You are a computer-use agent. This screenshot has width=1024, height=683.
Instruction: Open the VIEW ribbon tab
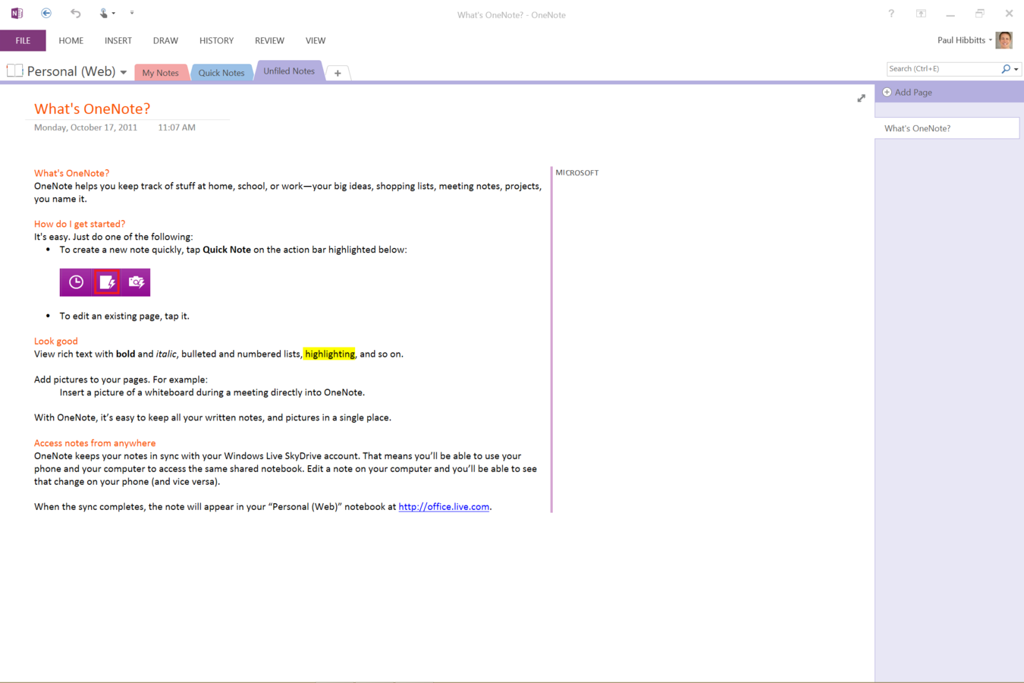(x=315, y=40)
